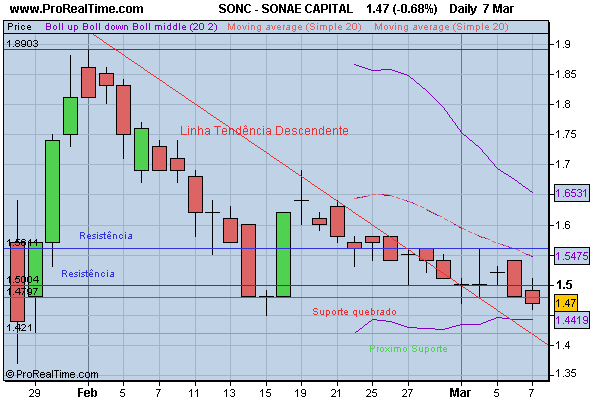Click the Mar month axis label

[460, 393]
